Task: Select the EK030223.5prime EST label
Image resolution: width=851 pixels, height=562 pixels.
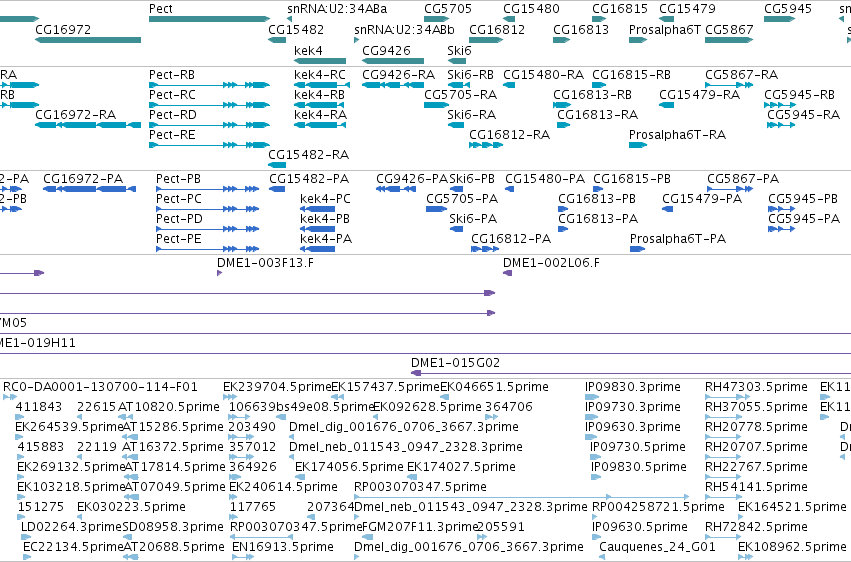Action: point(131,507)
